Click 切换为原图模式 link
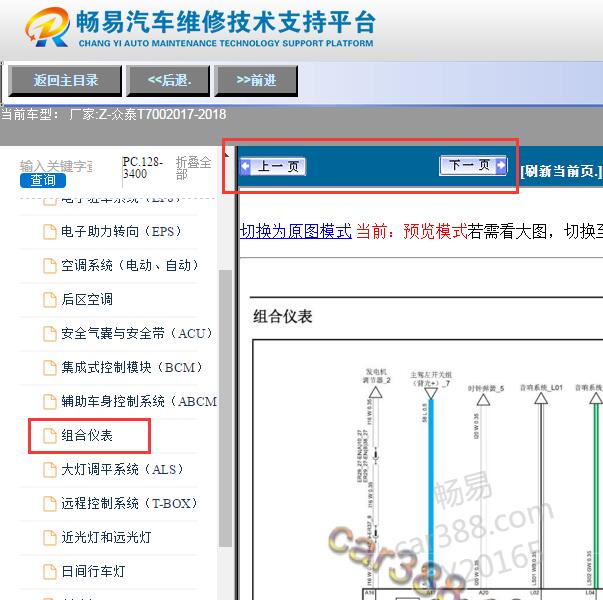Image resolution: width=603 pixels, height=600 pixels. (295, 231)
